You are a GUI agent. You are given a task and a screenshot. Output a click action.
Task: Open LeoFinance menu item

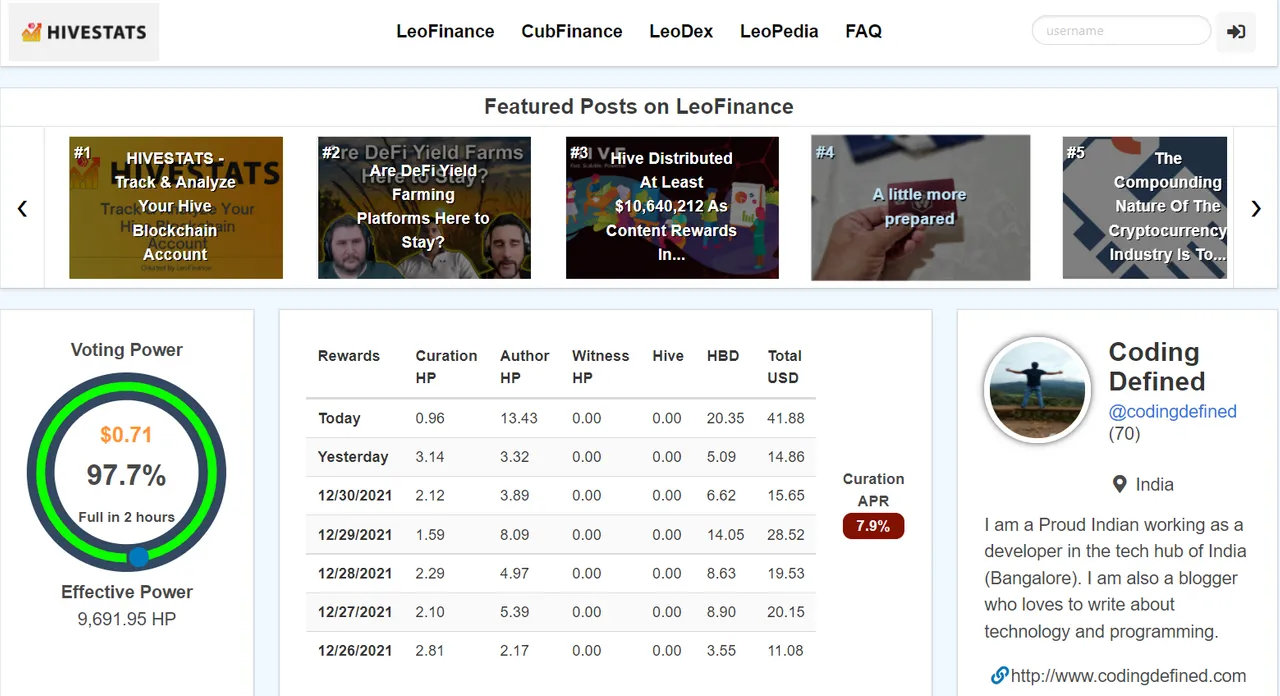pos(445,31)
